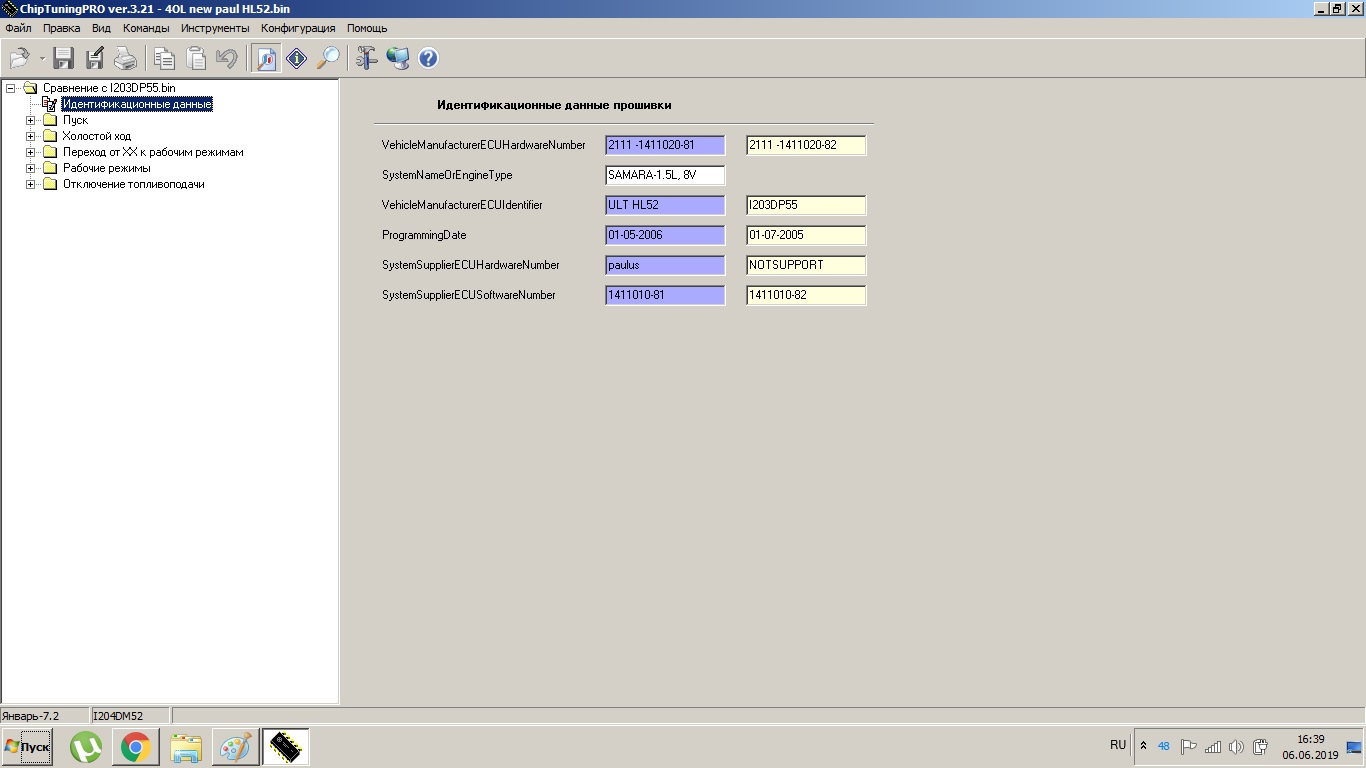Expand the Рабочие режимы folder node
The height and width of the screenshot is (768, 1366).
31,168
